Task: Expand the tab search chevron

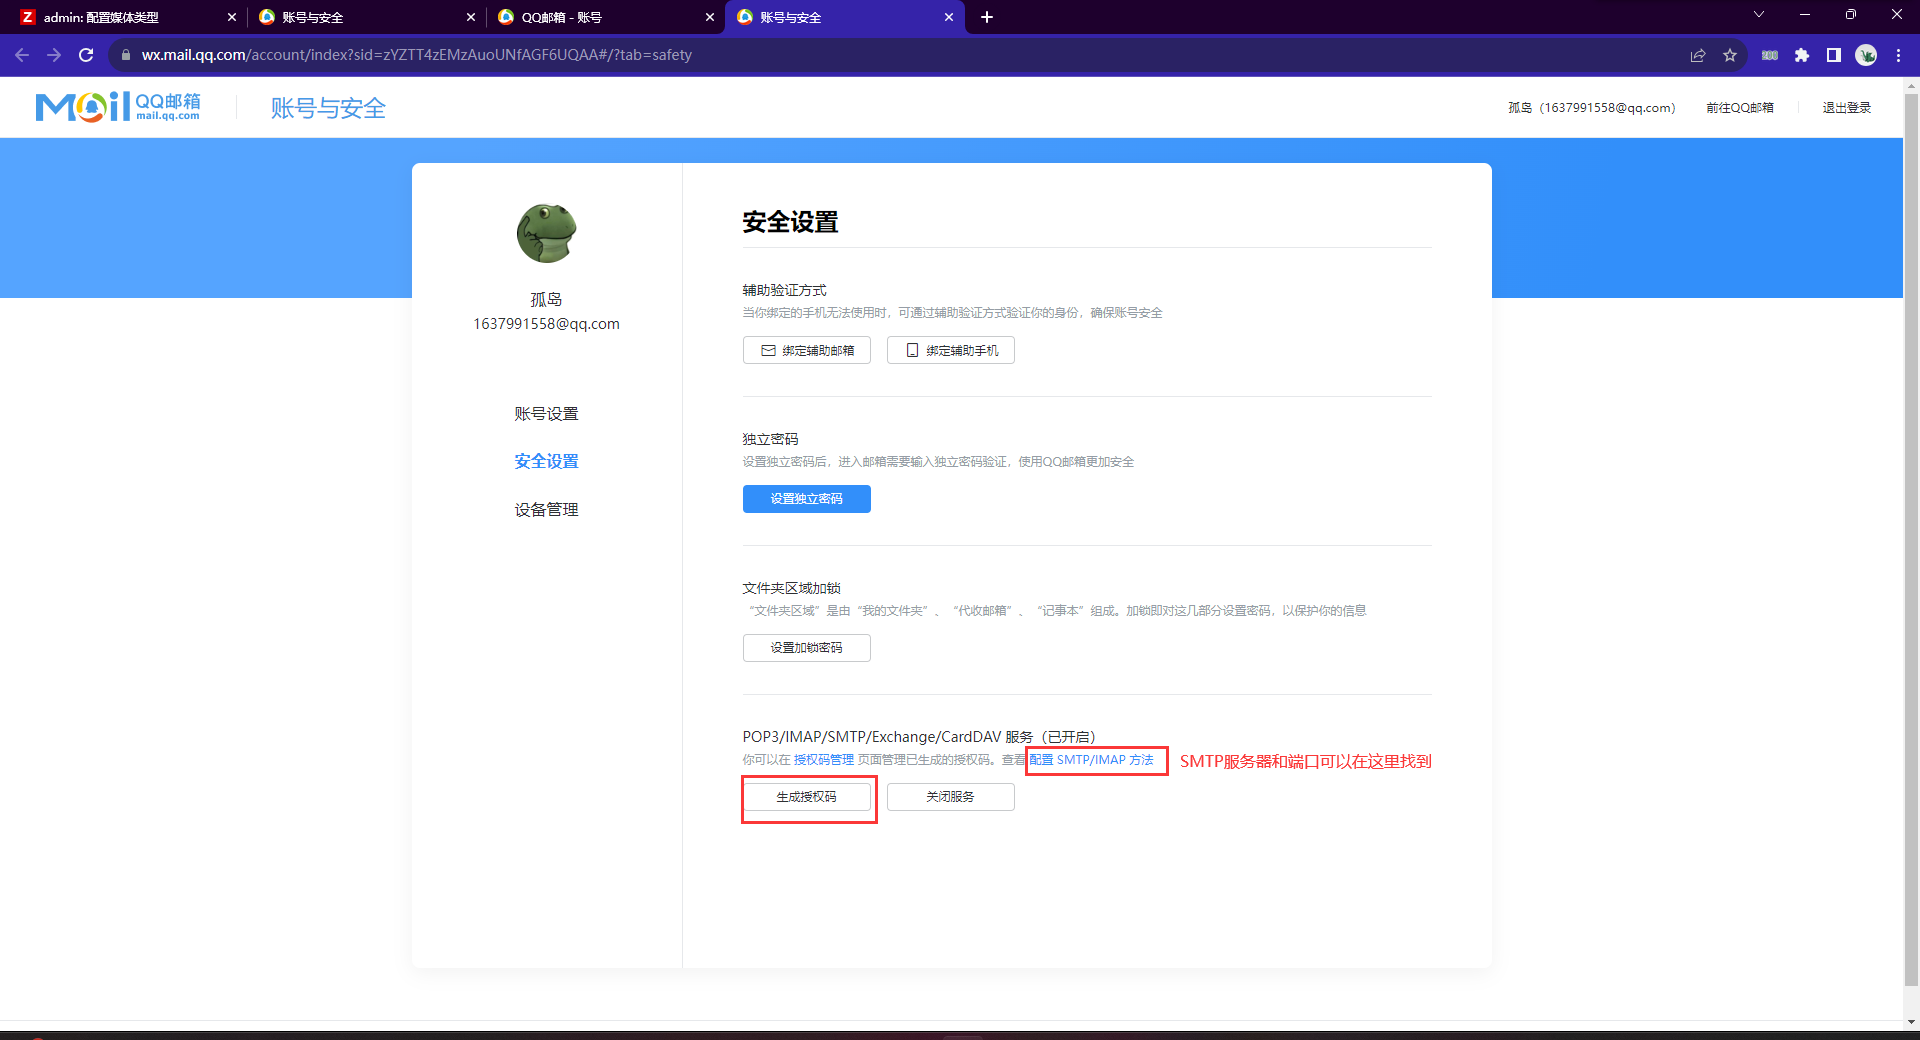Action: [x=1759, y=15]
